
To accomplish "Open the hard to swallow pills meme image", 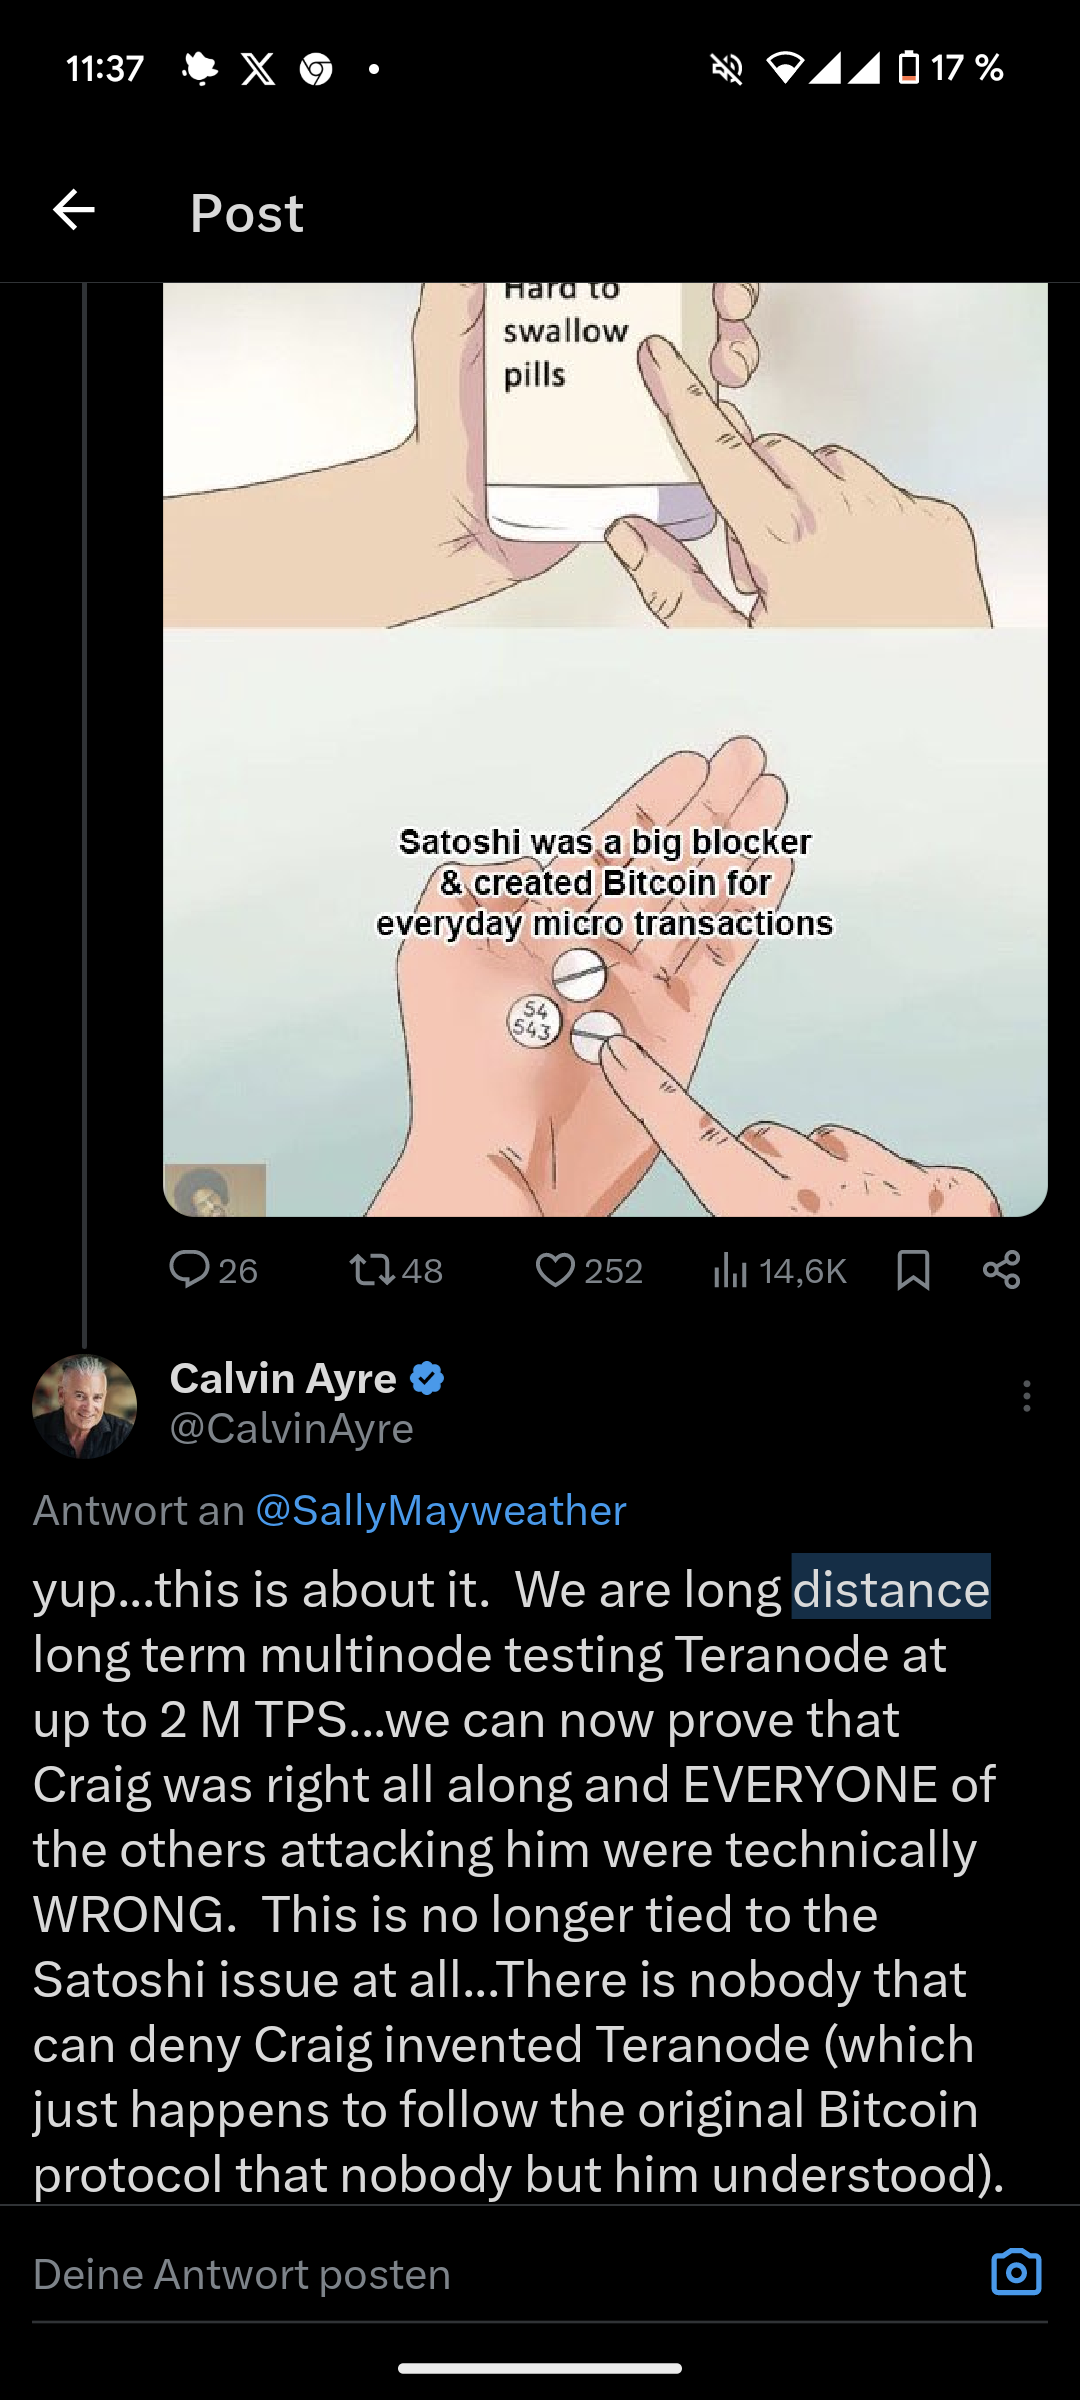I will tap(605, 750).
